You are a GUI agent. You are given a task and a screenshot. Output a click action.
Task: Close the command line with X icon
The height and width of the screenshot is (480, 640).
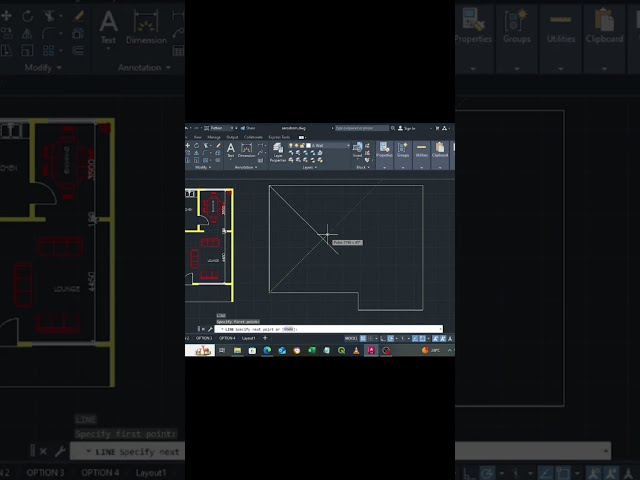[204, 329]
